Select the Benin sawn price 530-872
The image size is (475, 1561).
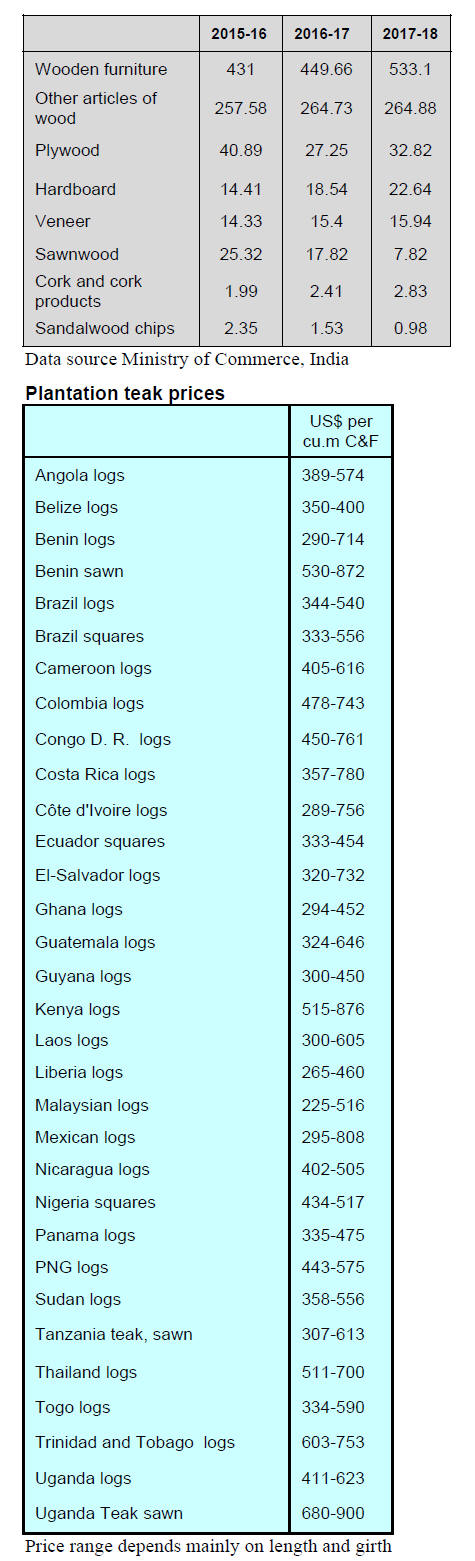(x=333, y=571)
